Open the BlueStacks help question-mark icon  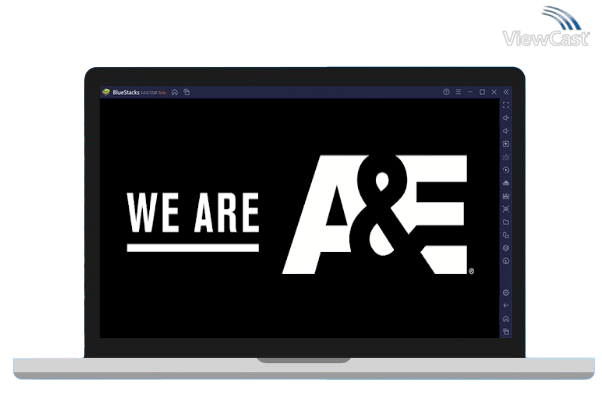[x=446, y=92]
